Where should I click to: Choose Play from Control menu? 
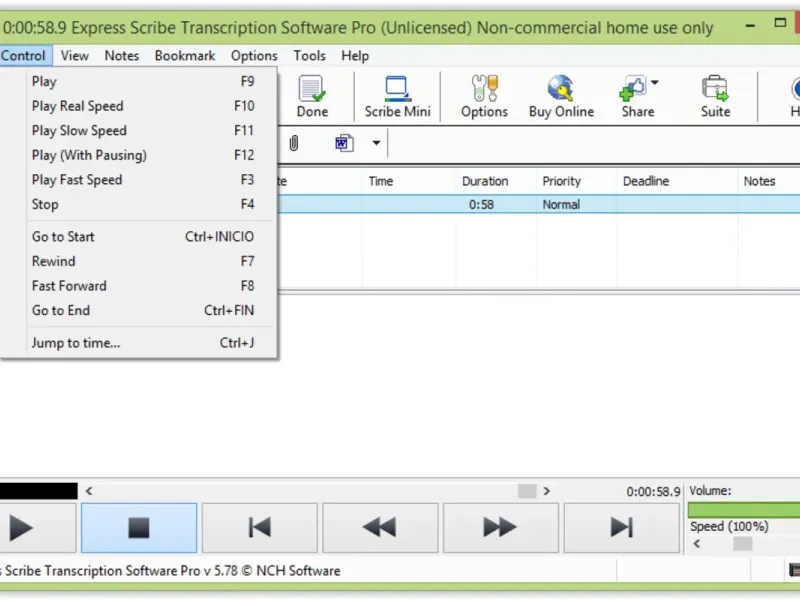(x=142, y=82)
